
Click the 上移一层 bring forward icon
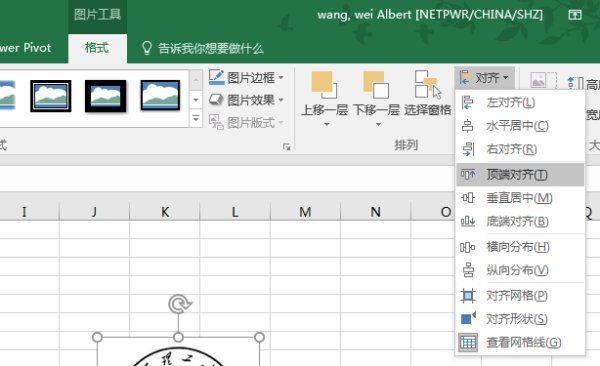pyautogui.click(x=324, y=85)
